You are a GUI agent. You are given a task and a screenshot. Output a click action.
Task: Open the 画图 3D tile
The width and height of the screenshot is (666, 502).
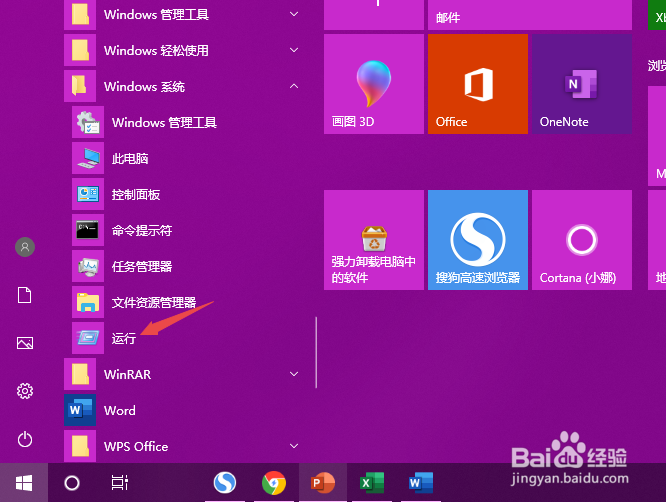click(374, 84)
